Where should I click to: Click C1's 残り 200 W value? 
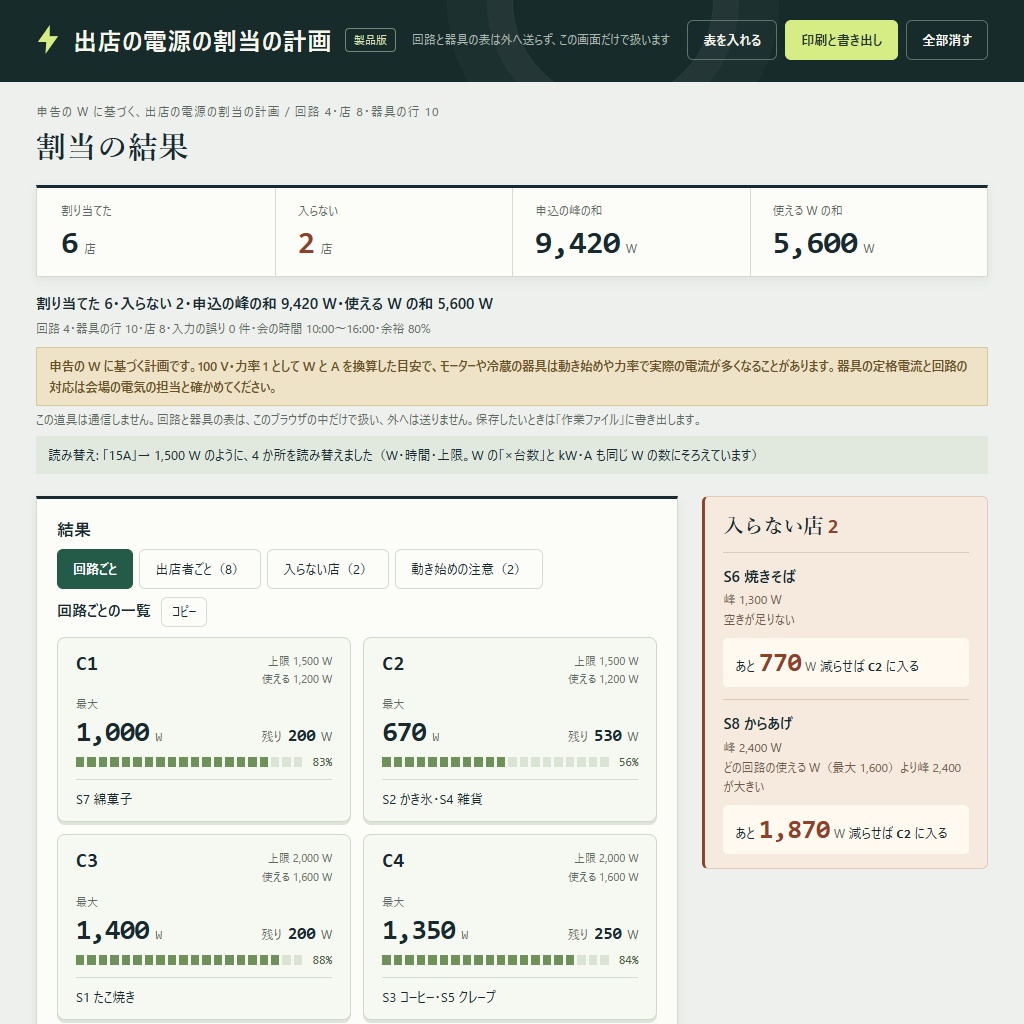point(297,736)
